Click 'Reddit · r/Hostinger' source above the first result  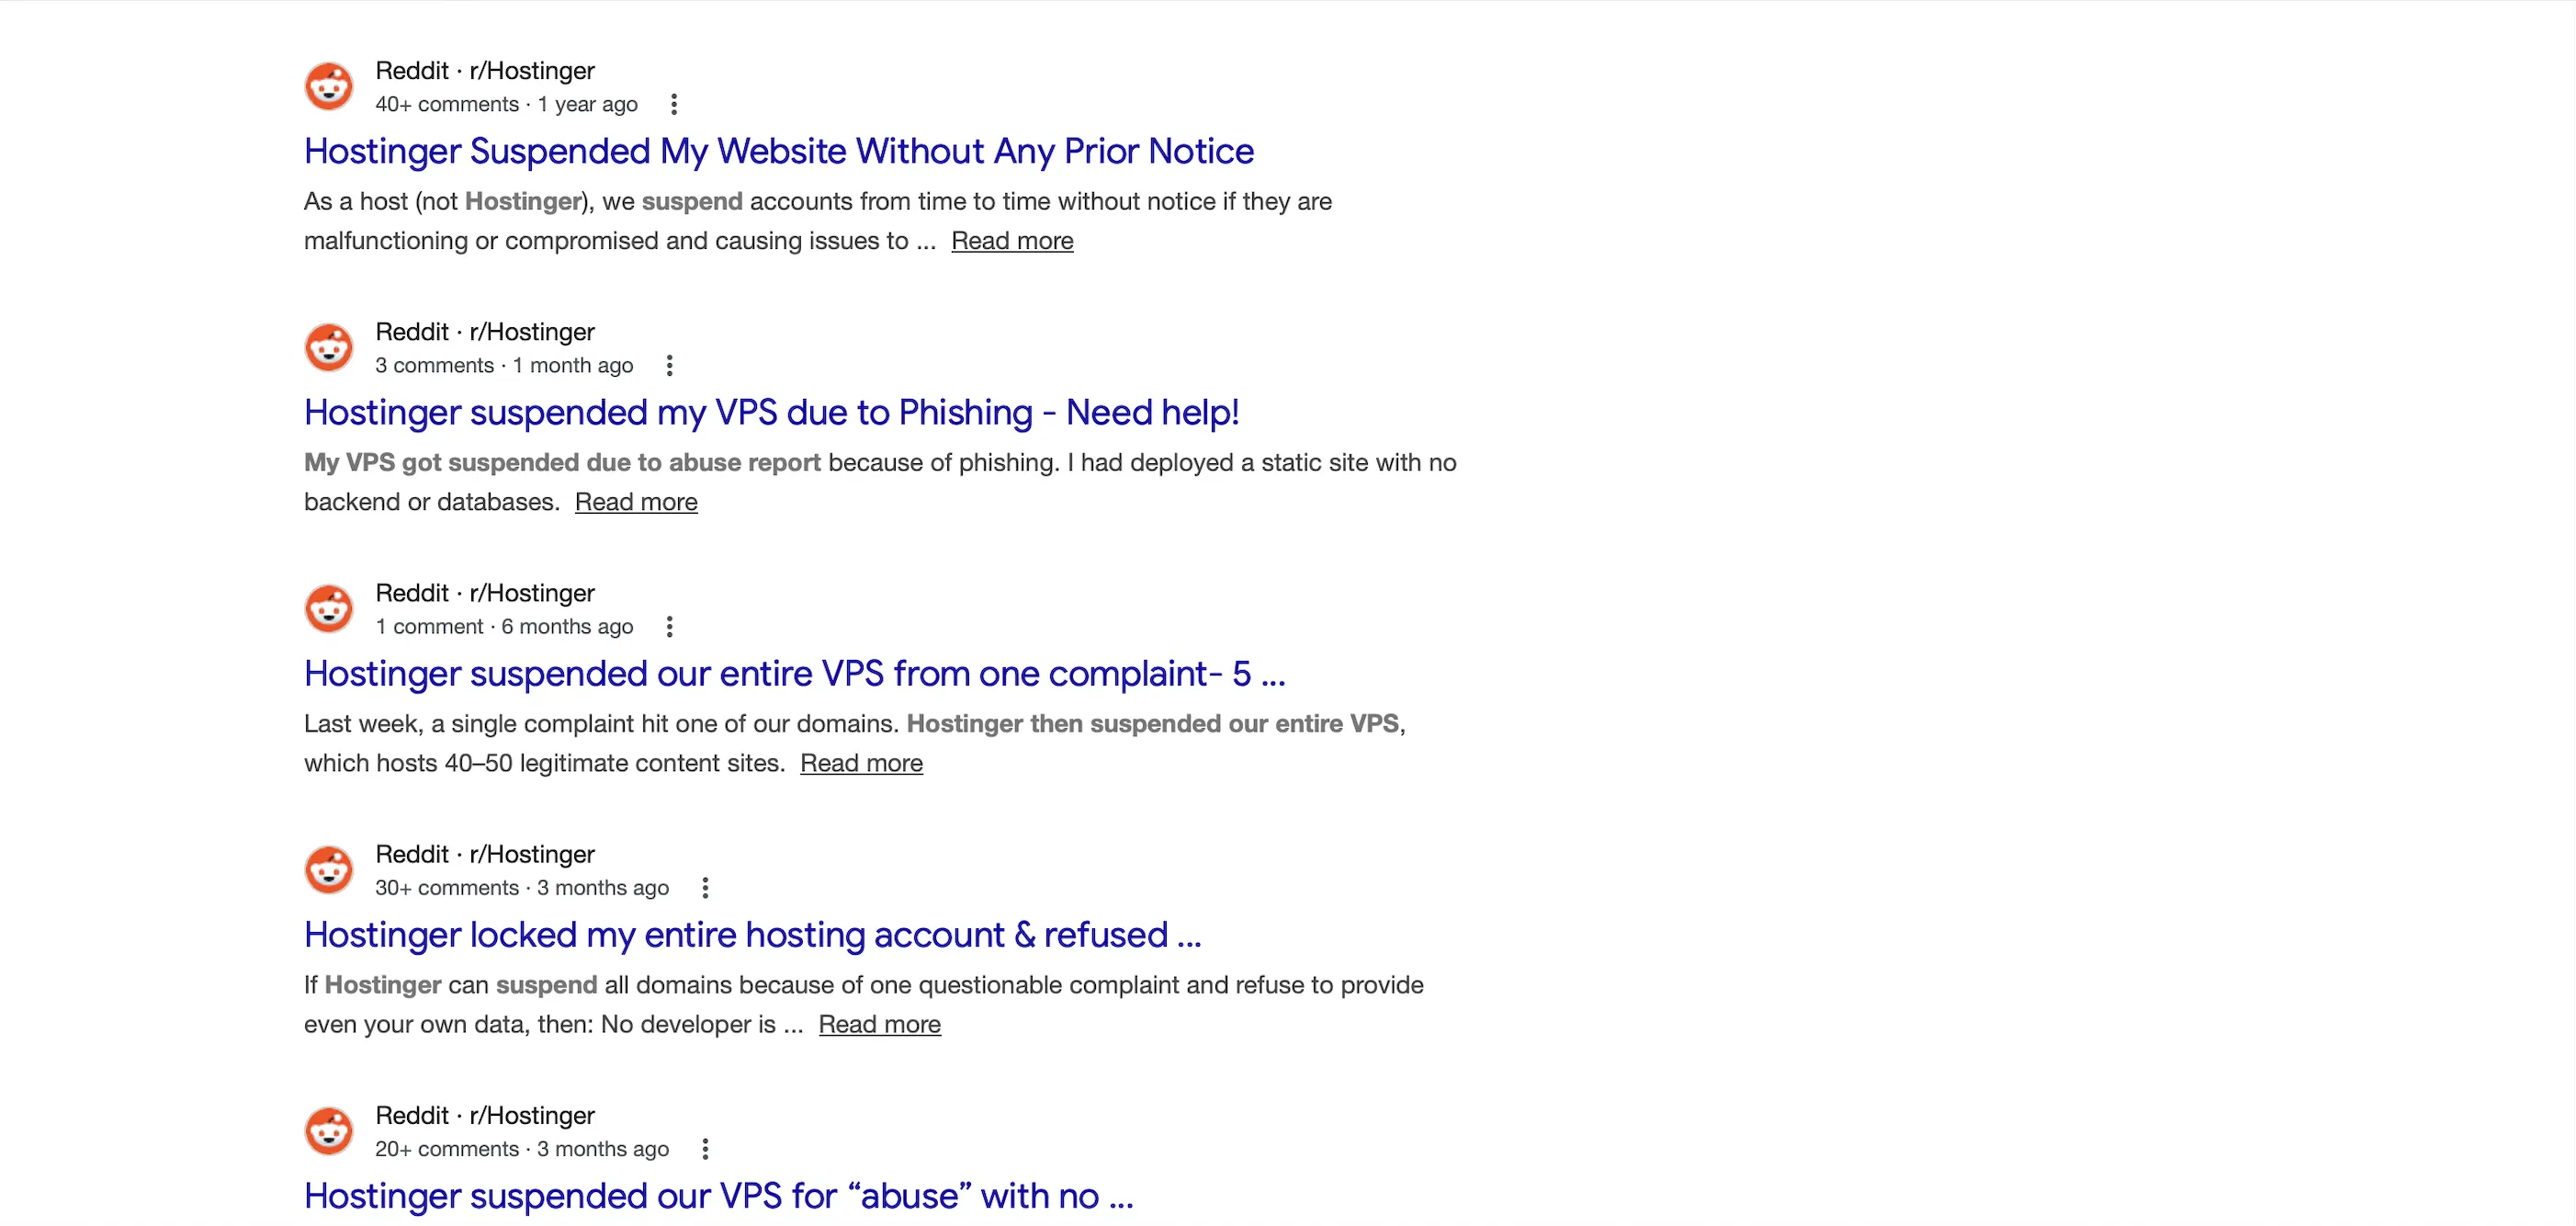pyautogui.click(x=485, y=71)
